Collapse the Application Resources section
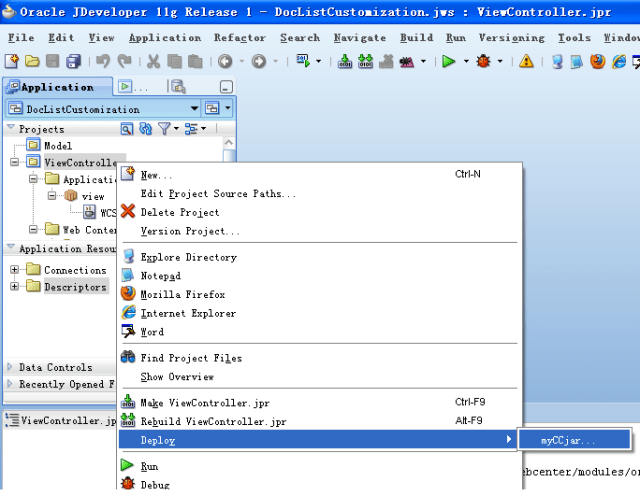This screenshot has height=496, width=640. point(10,248)
